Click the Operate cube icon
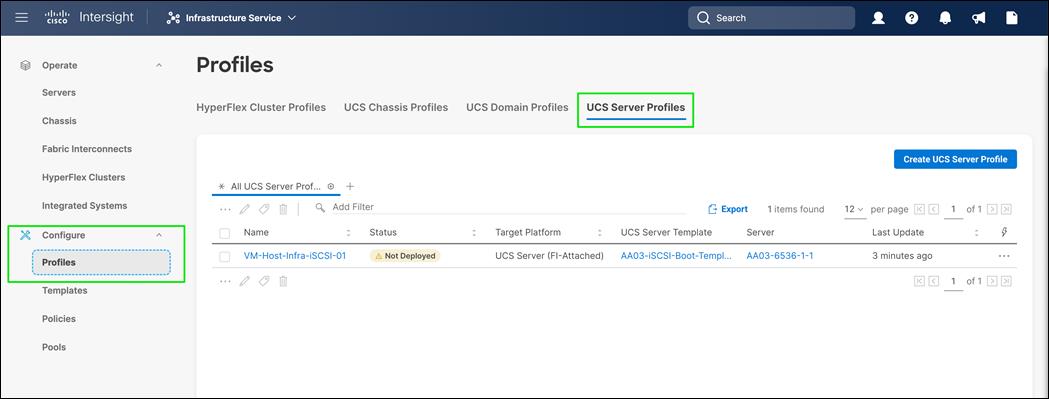 pos(25,66)
